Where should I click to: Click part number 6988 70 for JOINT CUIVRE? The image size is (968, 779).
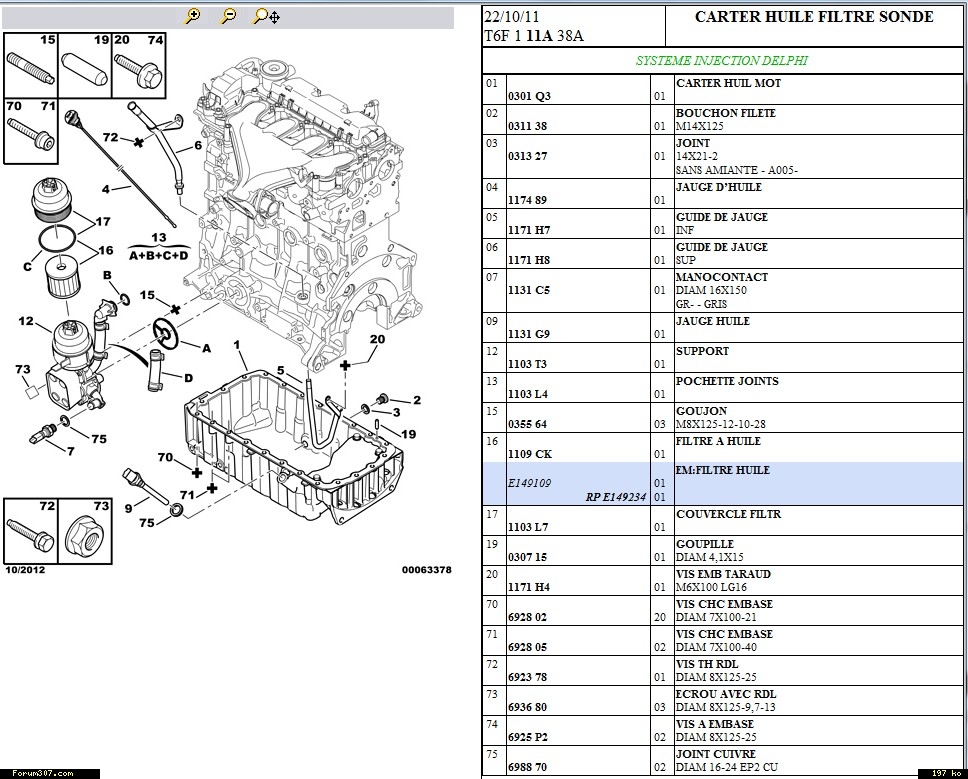tap(528, 767)
